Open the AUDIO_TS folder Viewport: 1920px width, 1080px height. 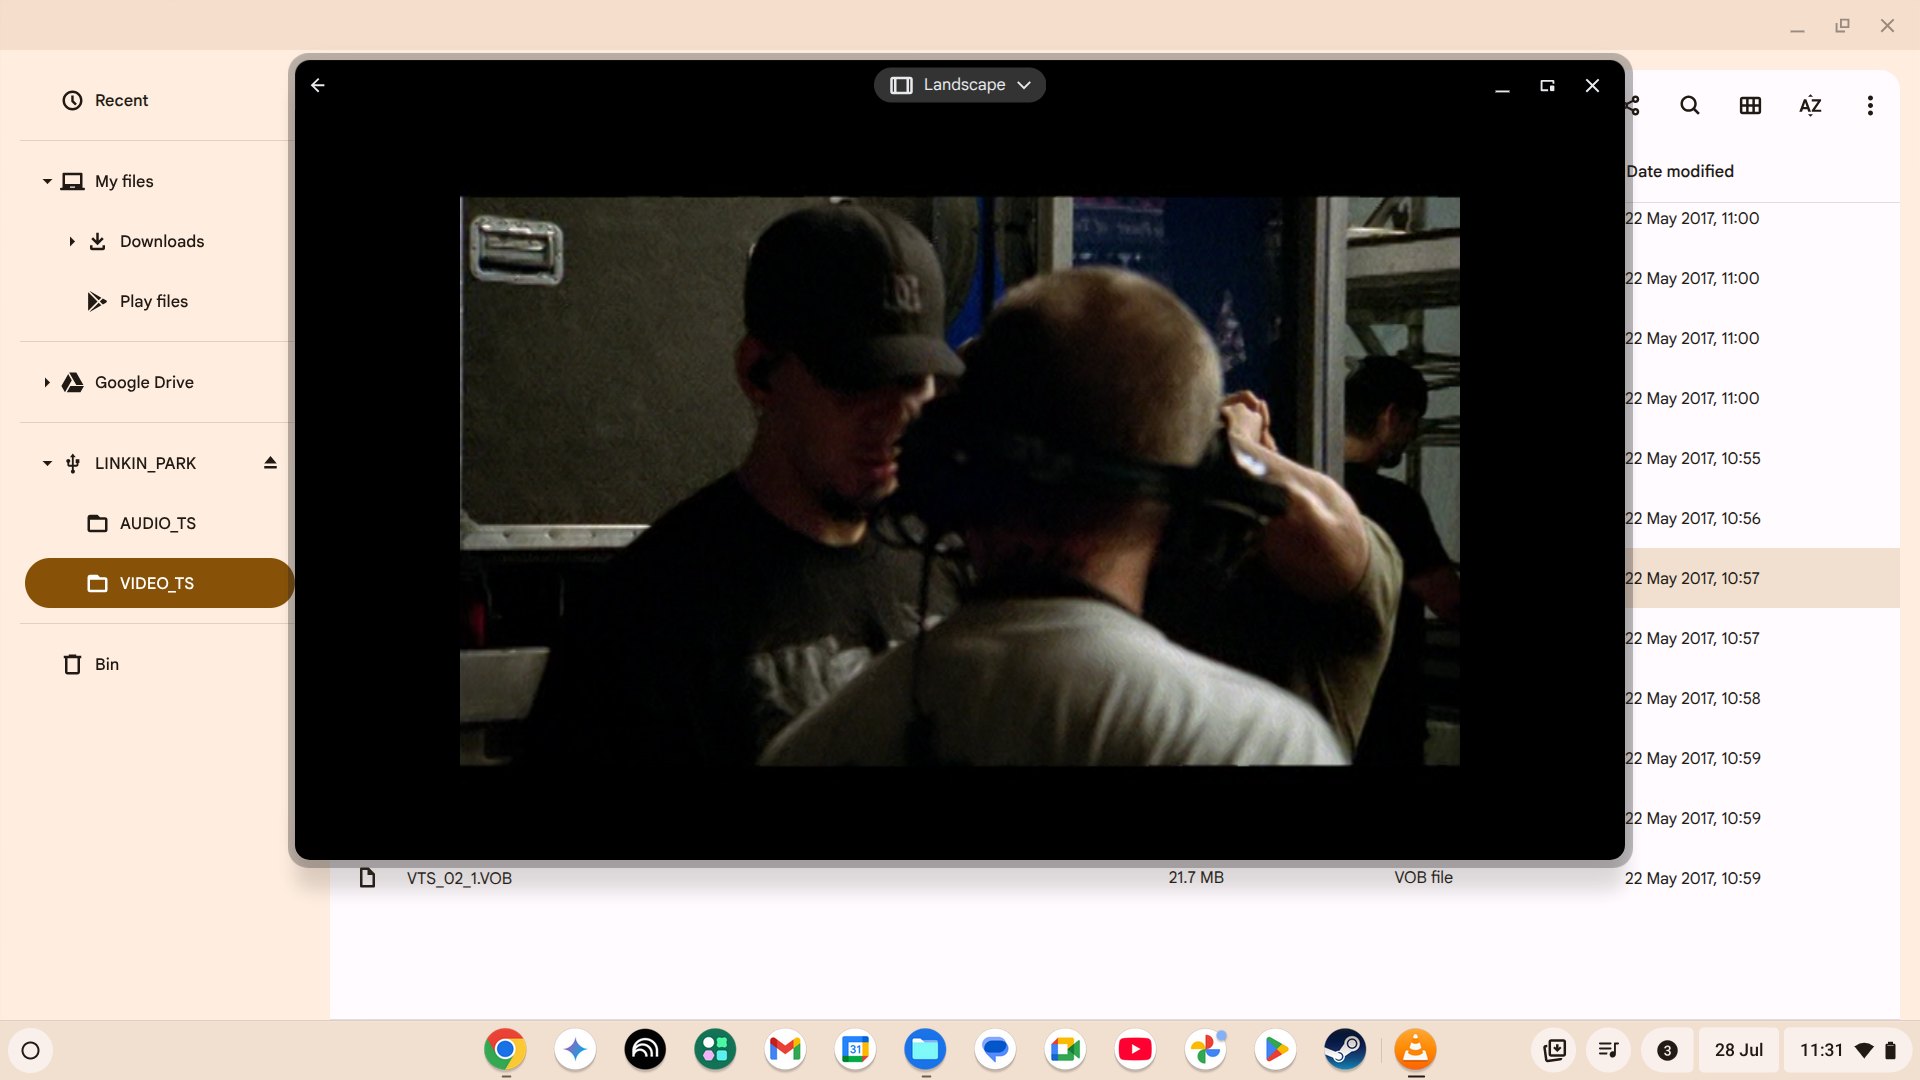[x=158, y=523]
